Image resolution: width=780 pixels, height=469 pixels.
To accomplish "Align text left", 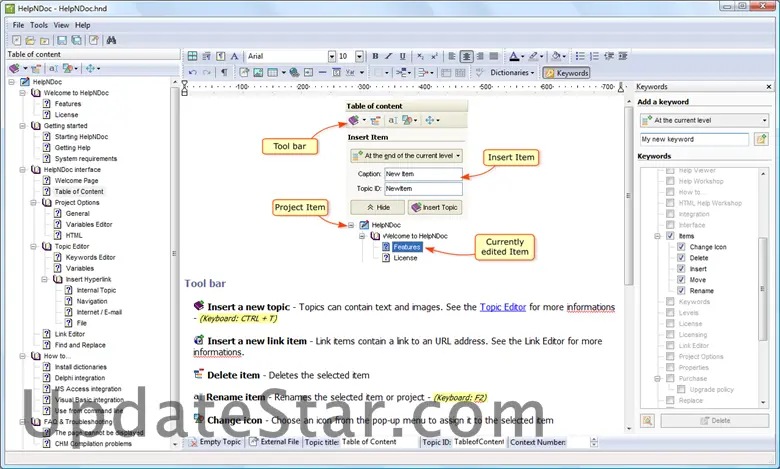I will (452, 56).
